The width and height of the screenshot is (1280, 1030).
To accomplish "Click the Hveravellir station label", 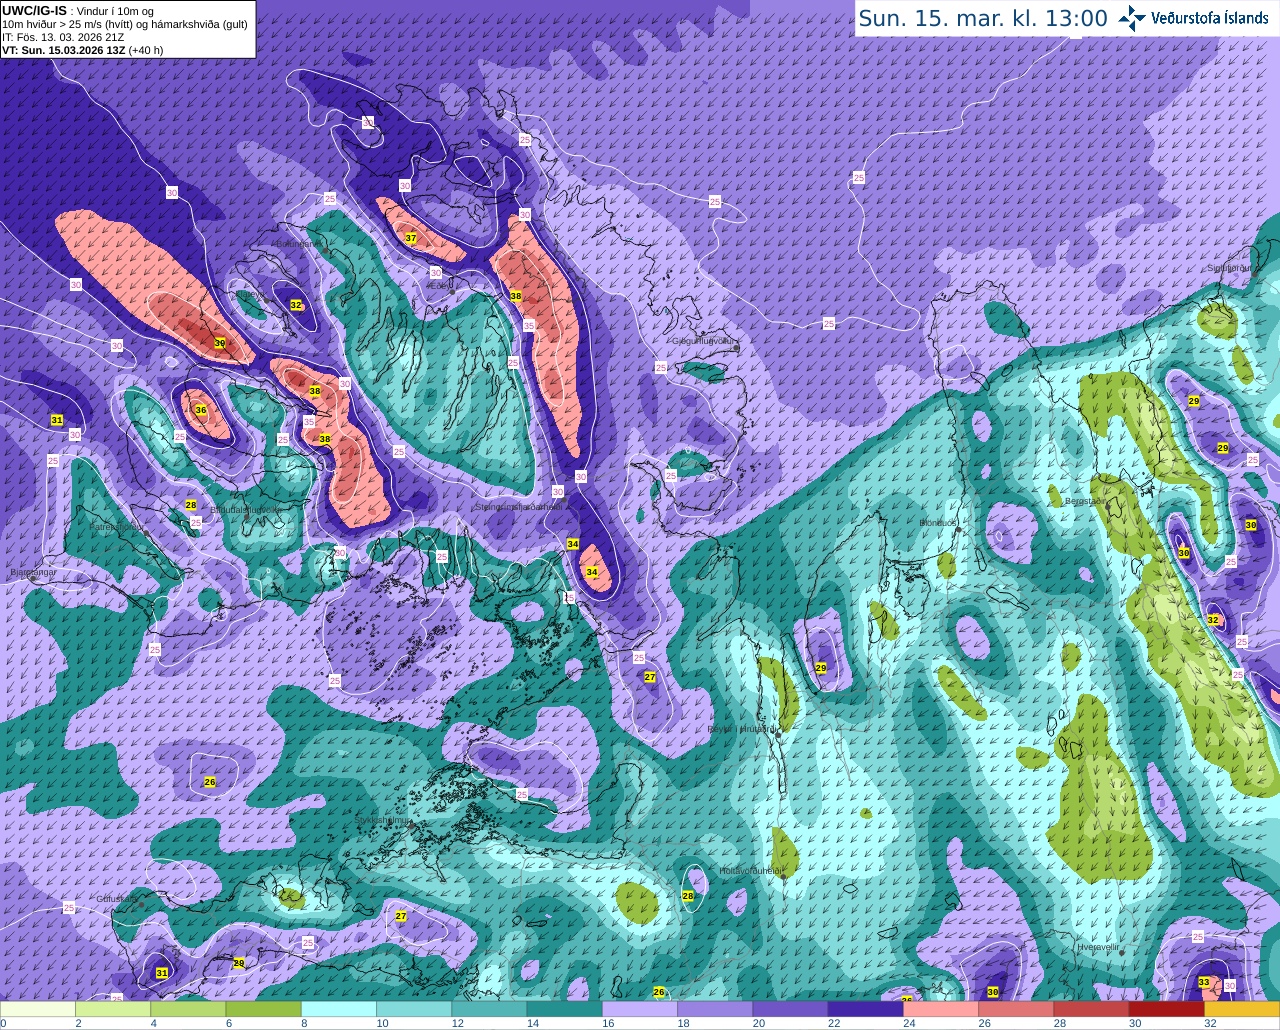I will (1097, 945).
